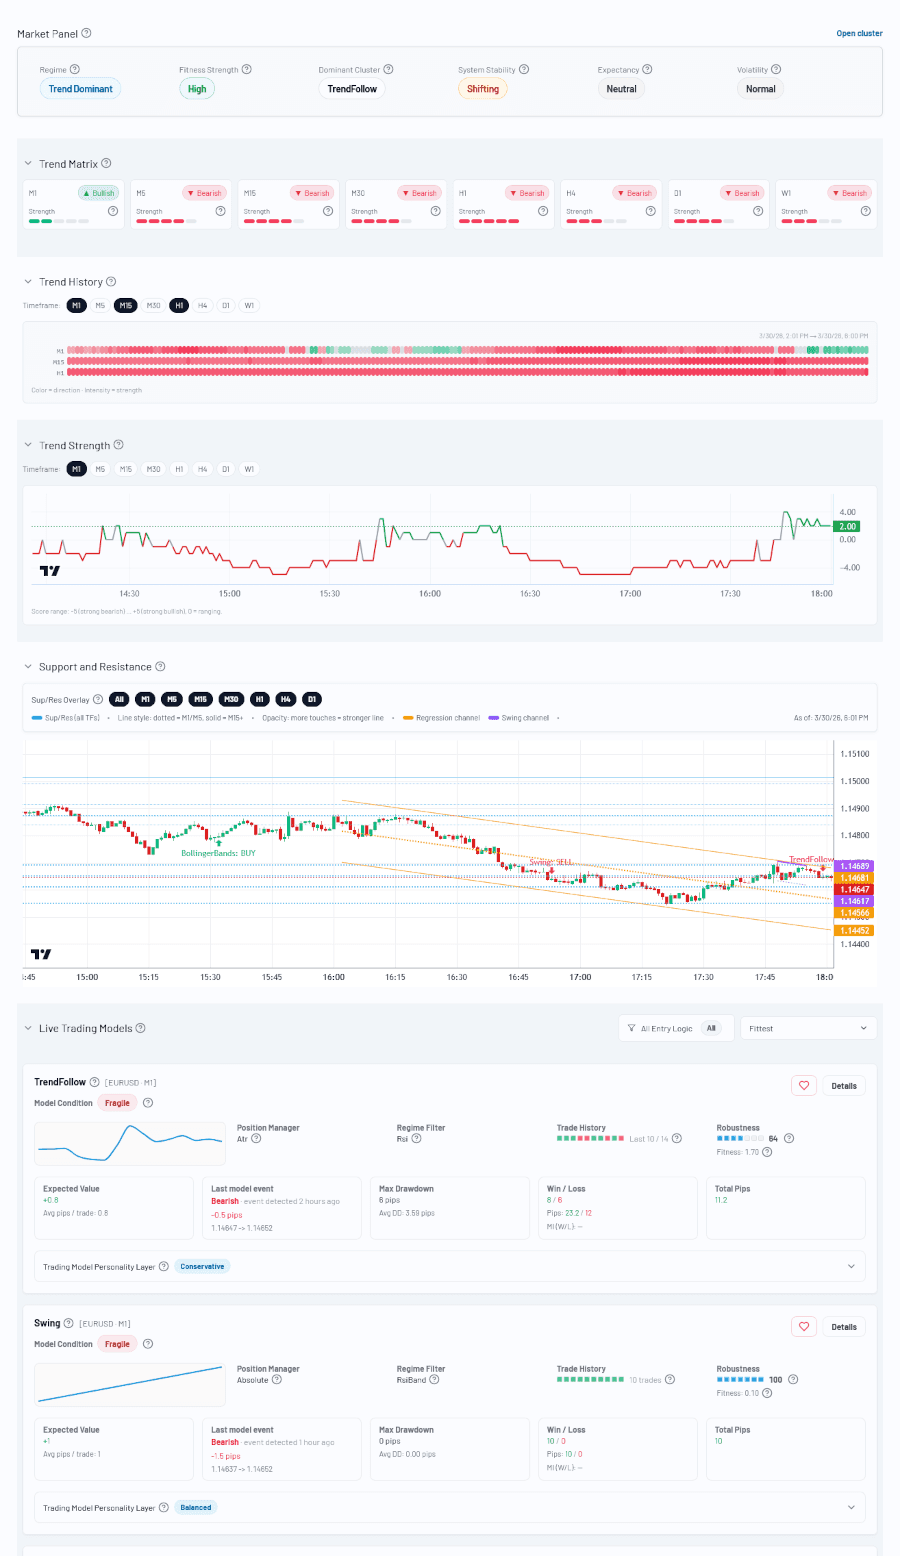Viewport: 900px width, 1556px height.
Task: Favorite the TrendFollow model with the heart icon
Action: 804,1085
